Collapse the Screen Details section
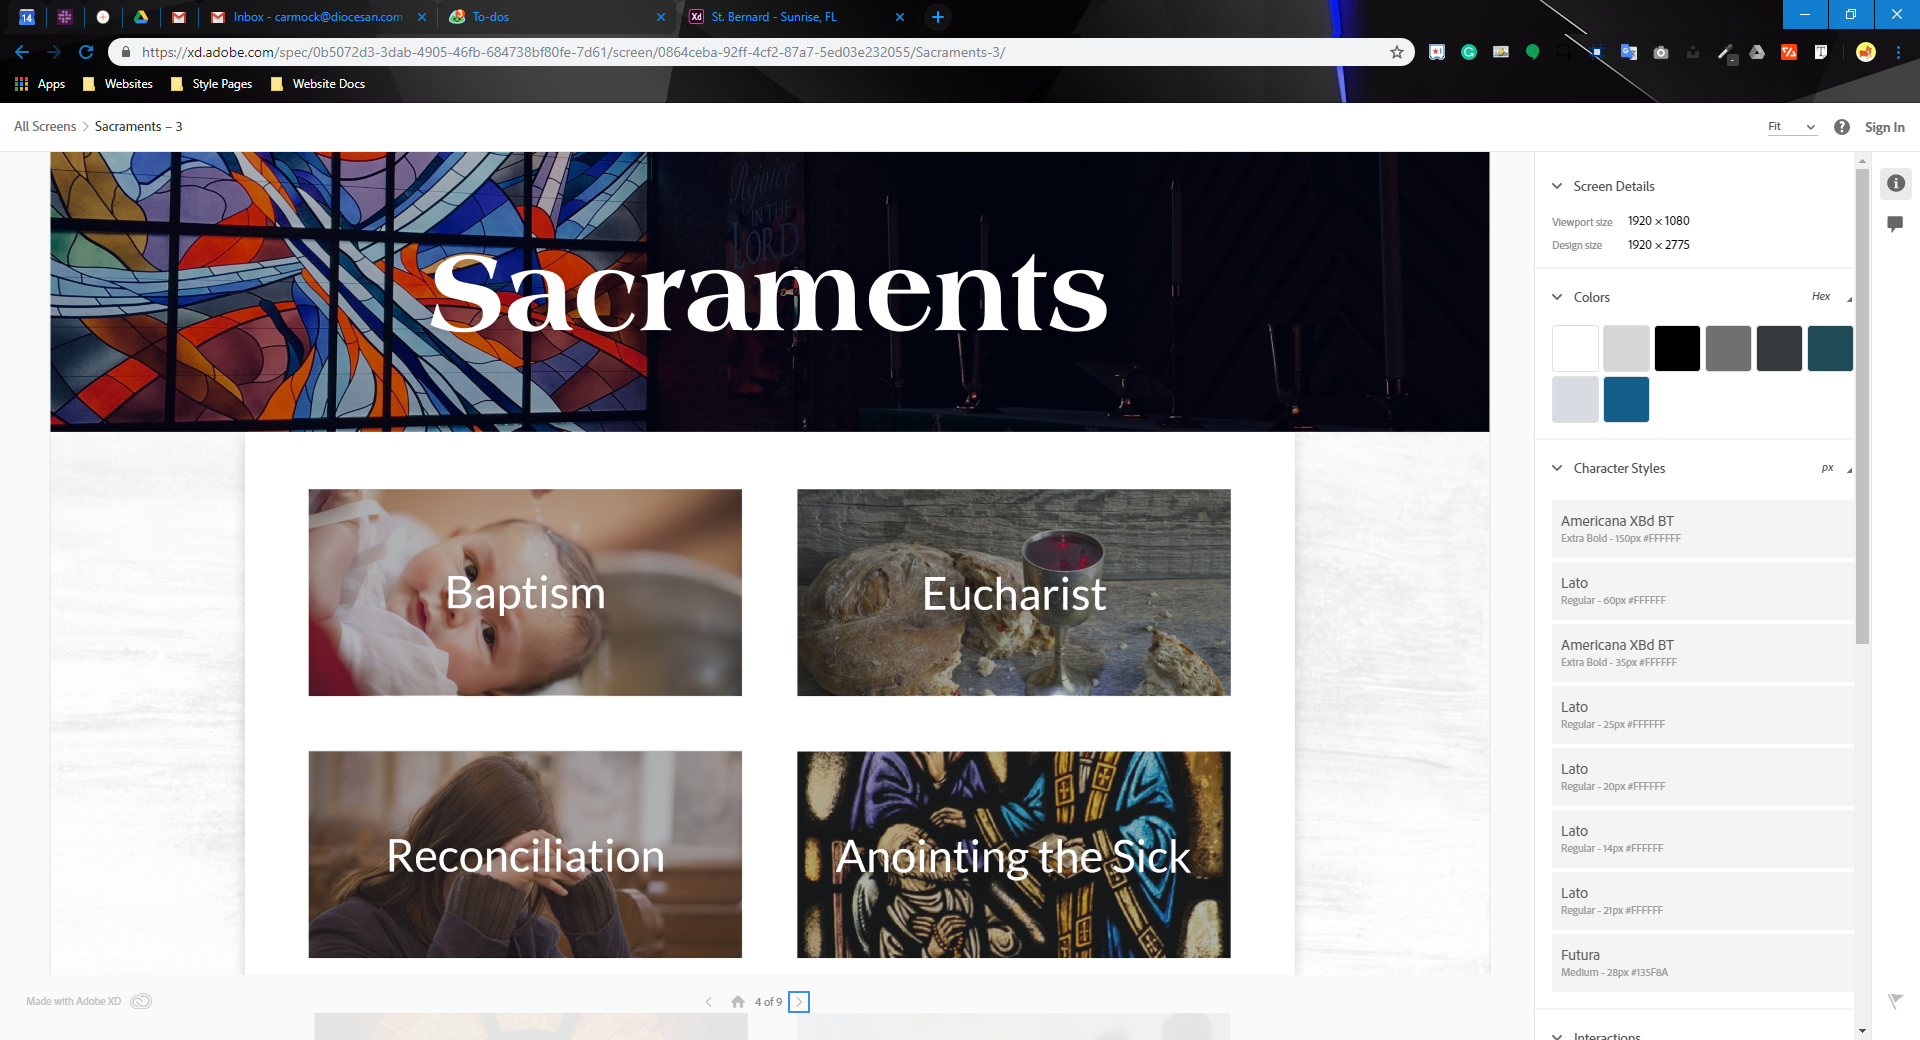Viewport: 1920px width, 1040px height. [1557, 186]
